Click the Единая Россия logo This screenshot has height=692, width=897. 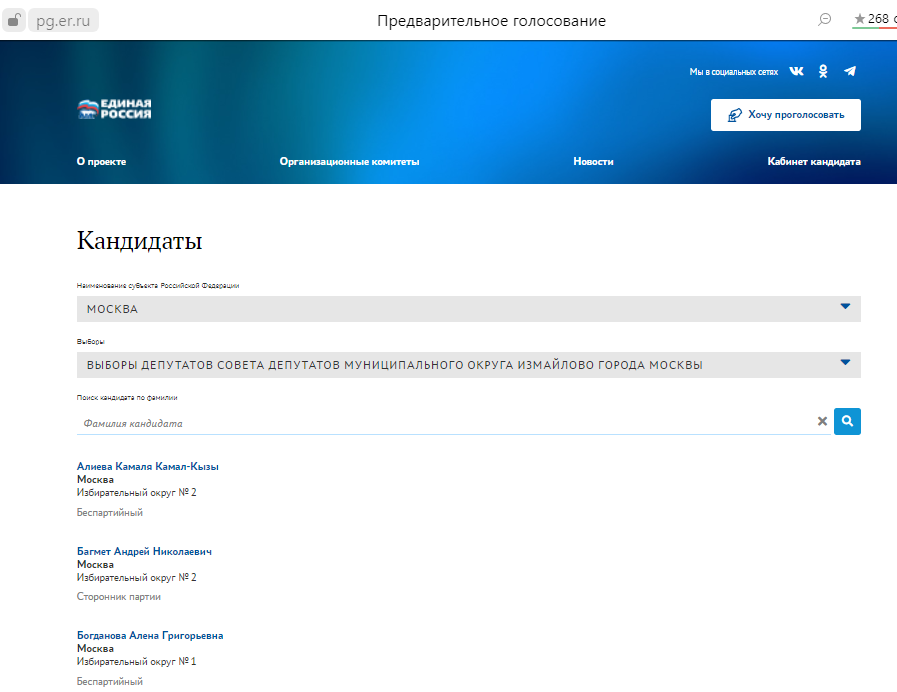[x=114, y=109]
